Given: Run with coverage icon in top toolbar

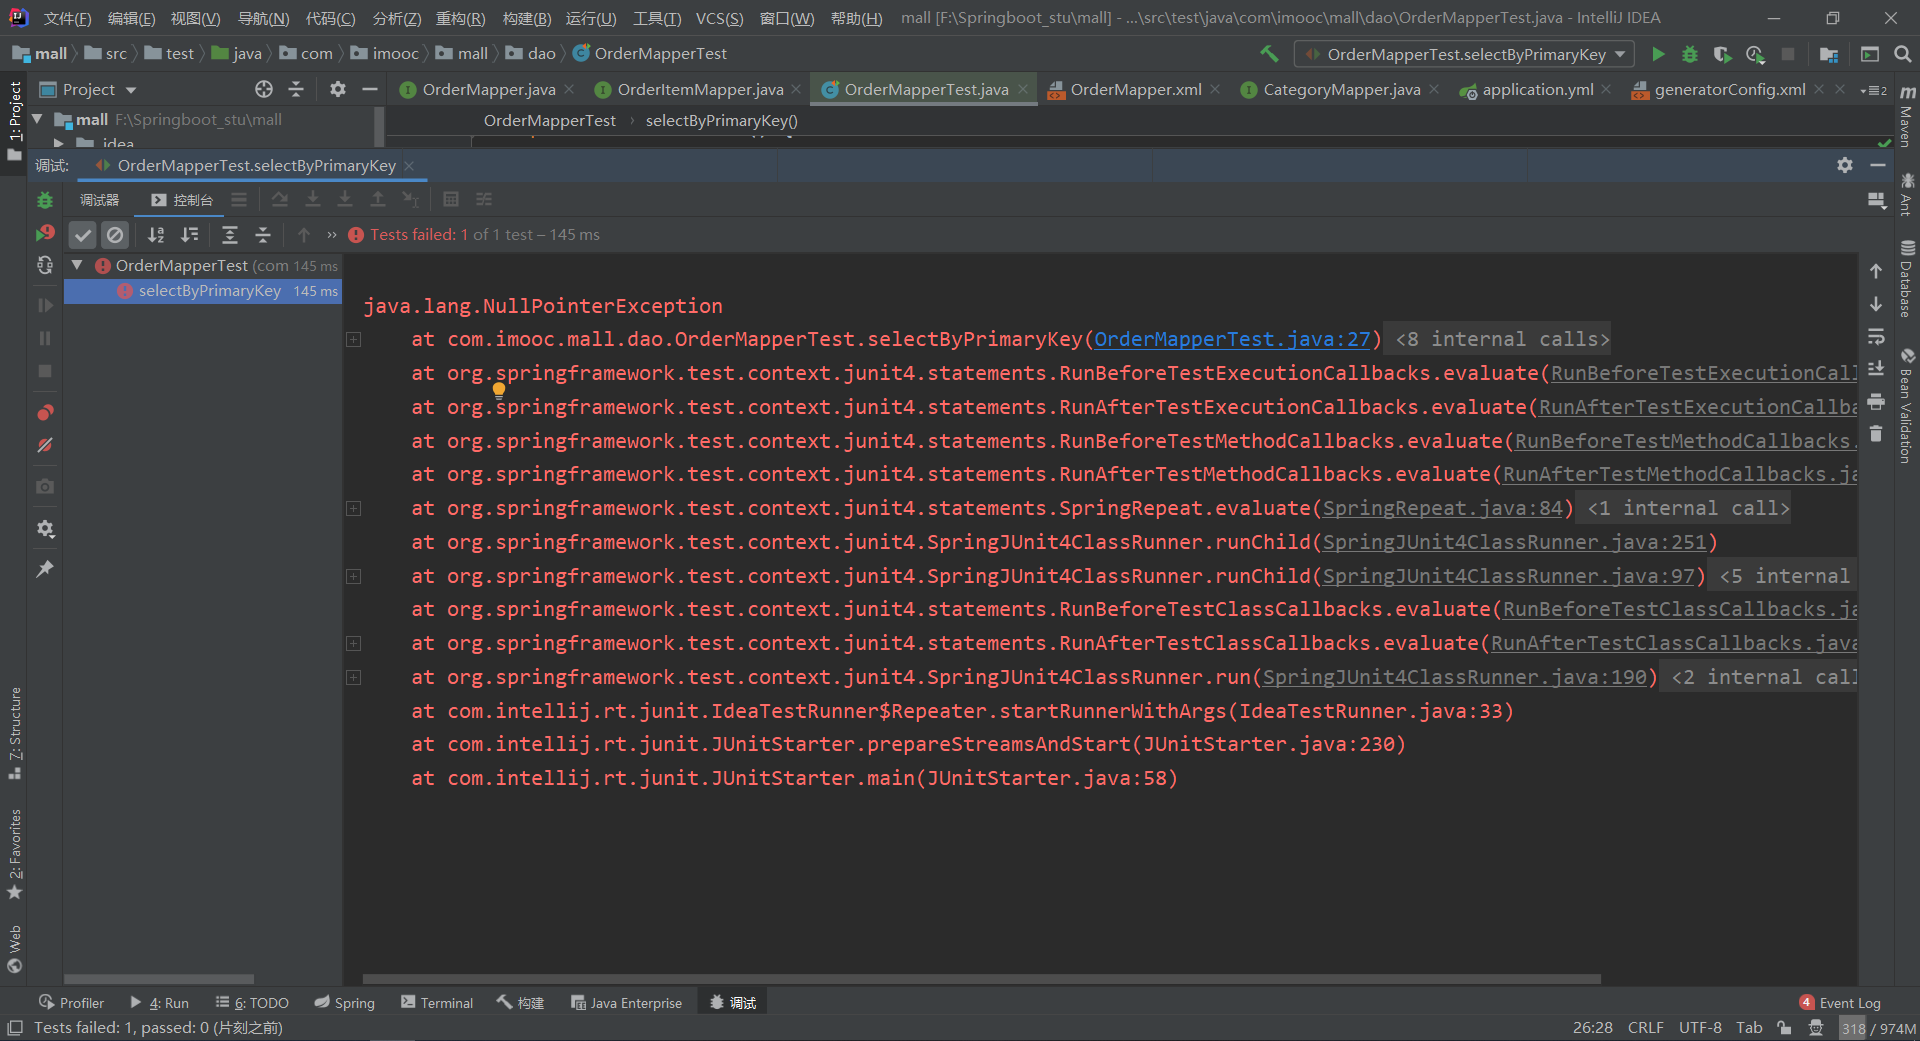Looking at the screenshot, I should click(1722, 54).
